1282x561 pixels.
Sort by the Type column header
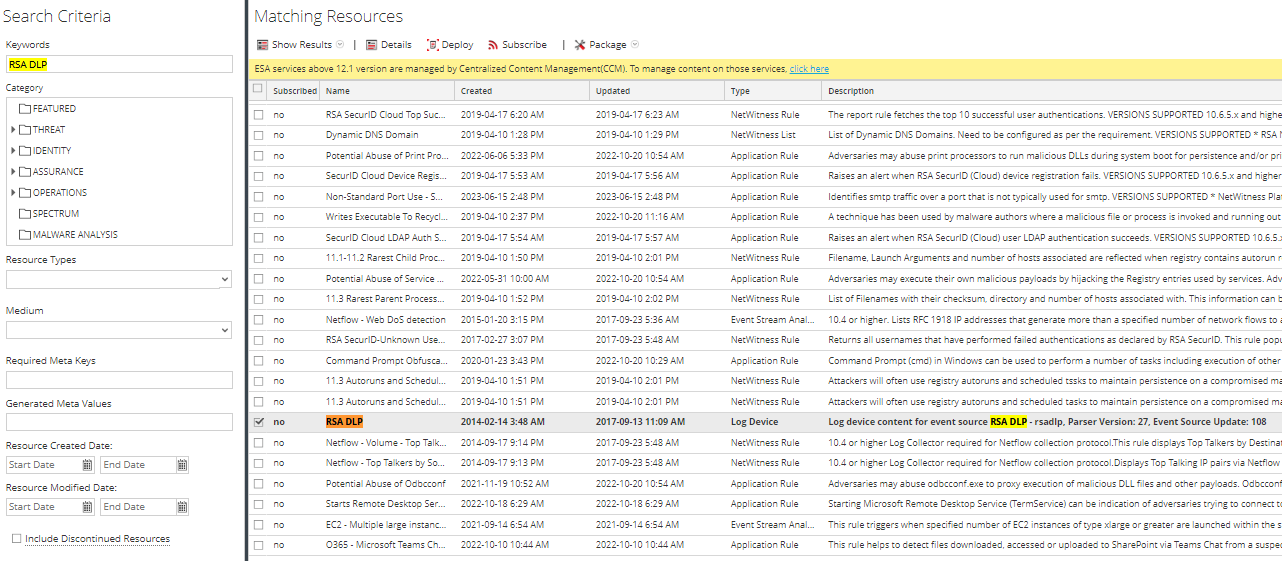click(x=740, y=91)
